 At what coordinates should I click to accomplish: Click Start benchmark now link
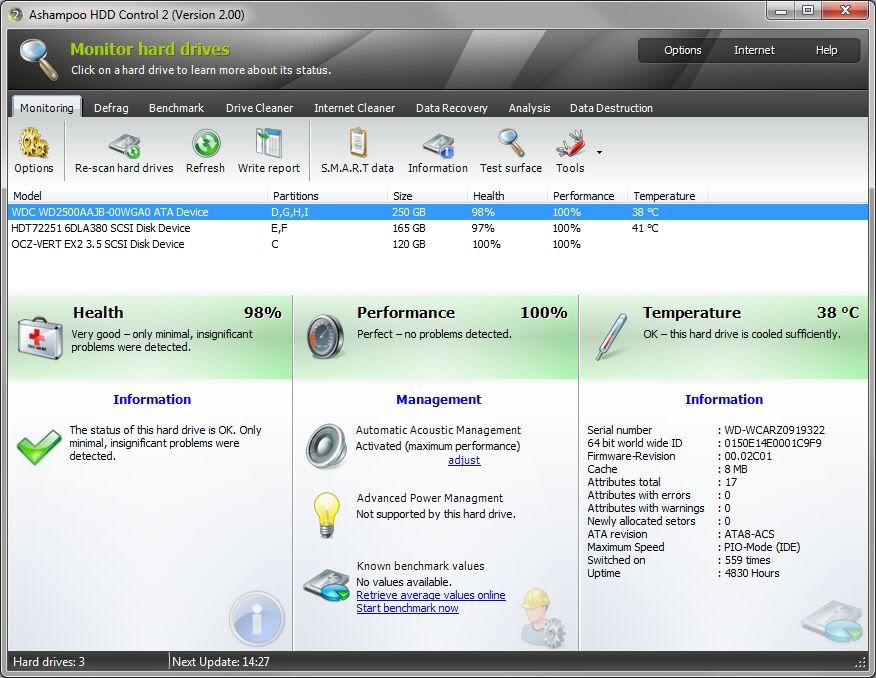(407, 608)
